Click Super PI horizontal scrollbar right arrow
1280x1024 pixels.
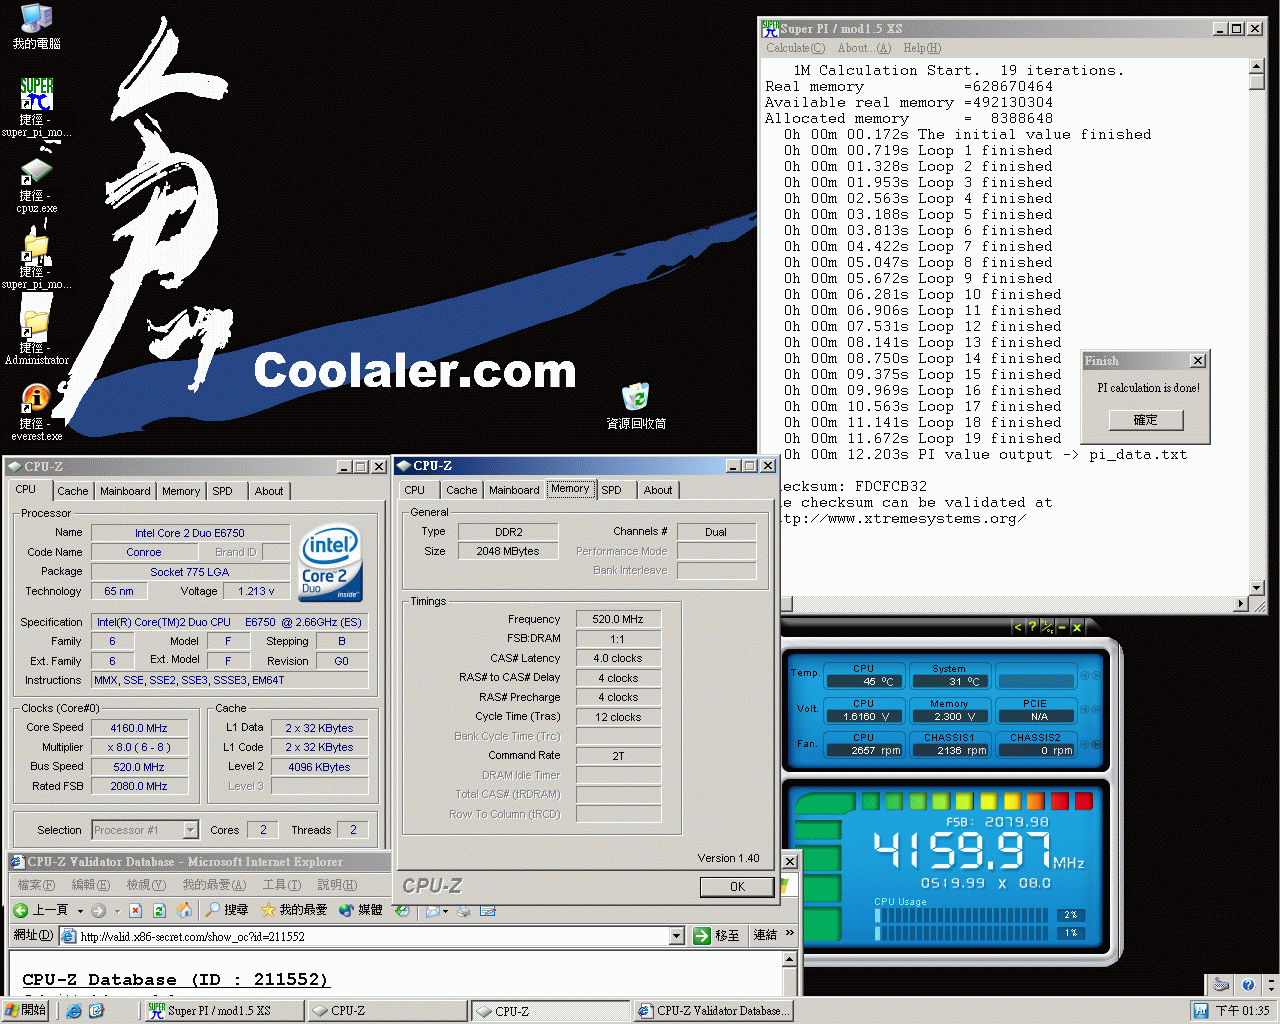click(x=1241, y=604)
